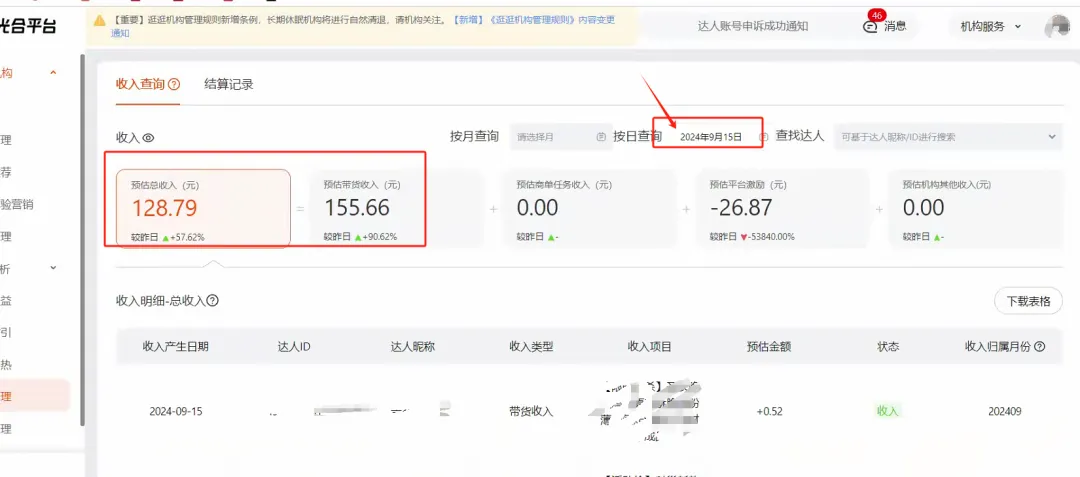
Task: Click the 预估金额 column header
Action: click(769, 347)
